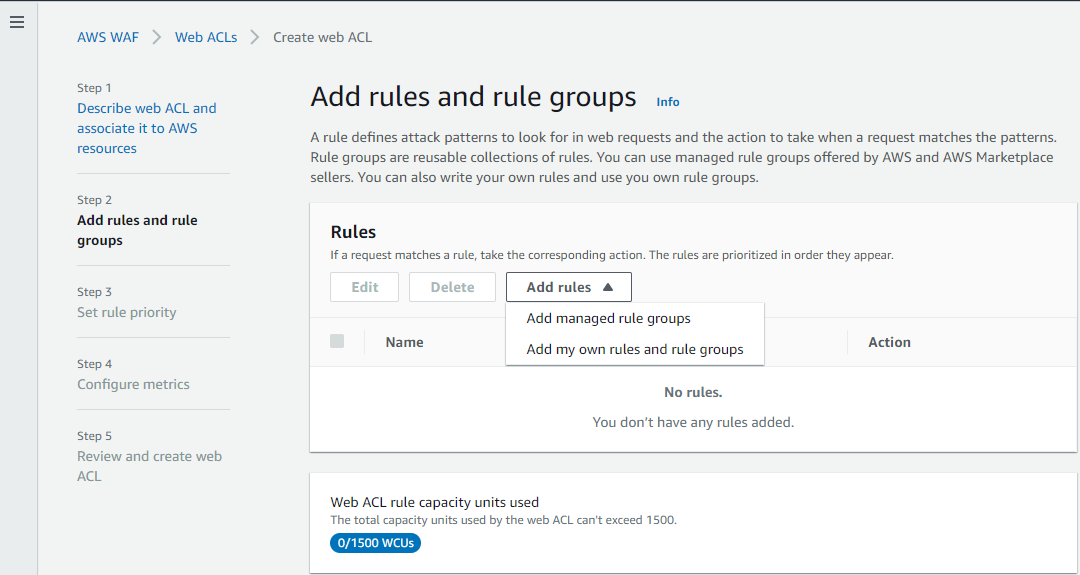Click the AWS WAF breadcrumb link
The height and width of the screenshot is (575, 1080).
click(108, 37)
